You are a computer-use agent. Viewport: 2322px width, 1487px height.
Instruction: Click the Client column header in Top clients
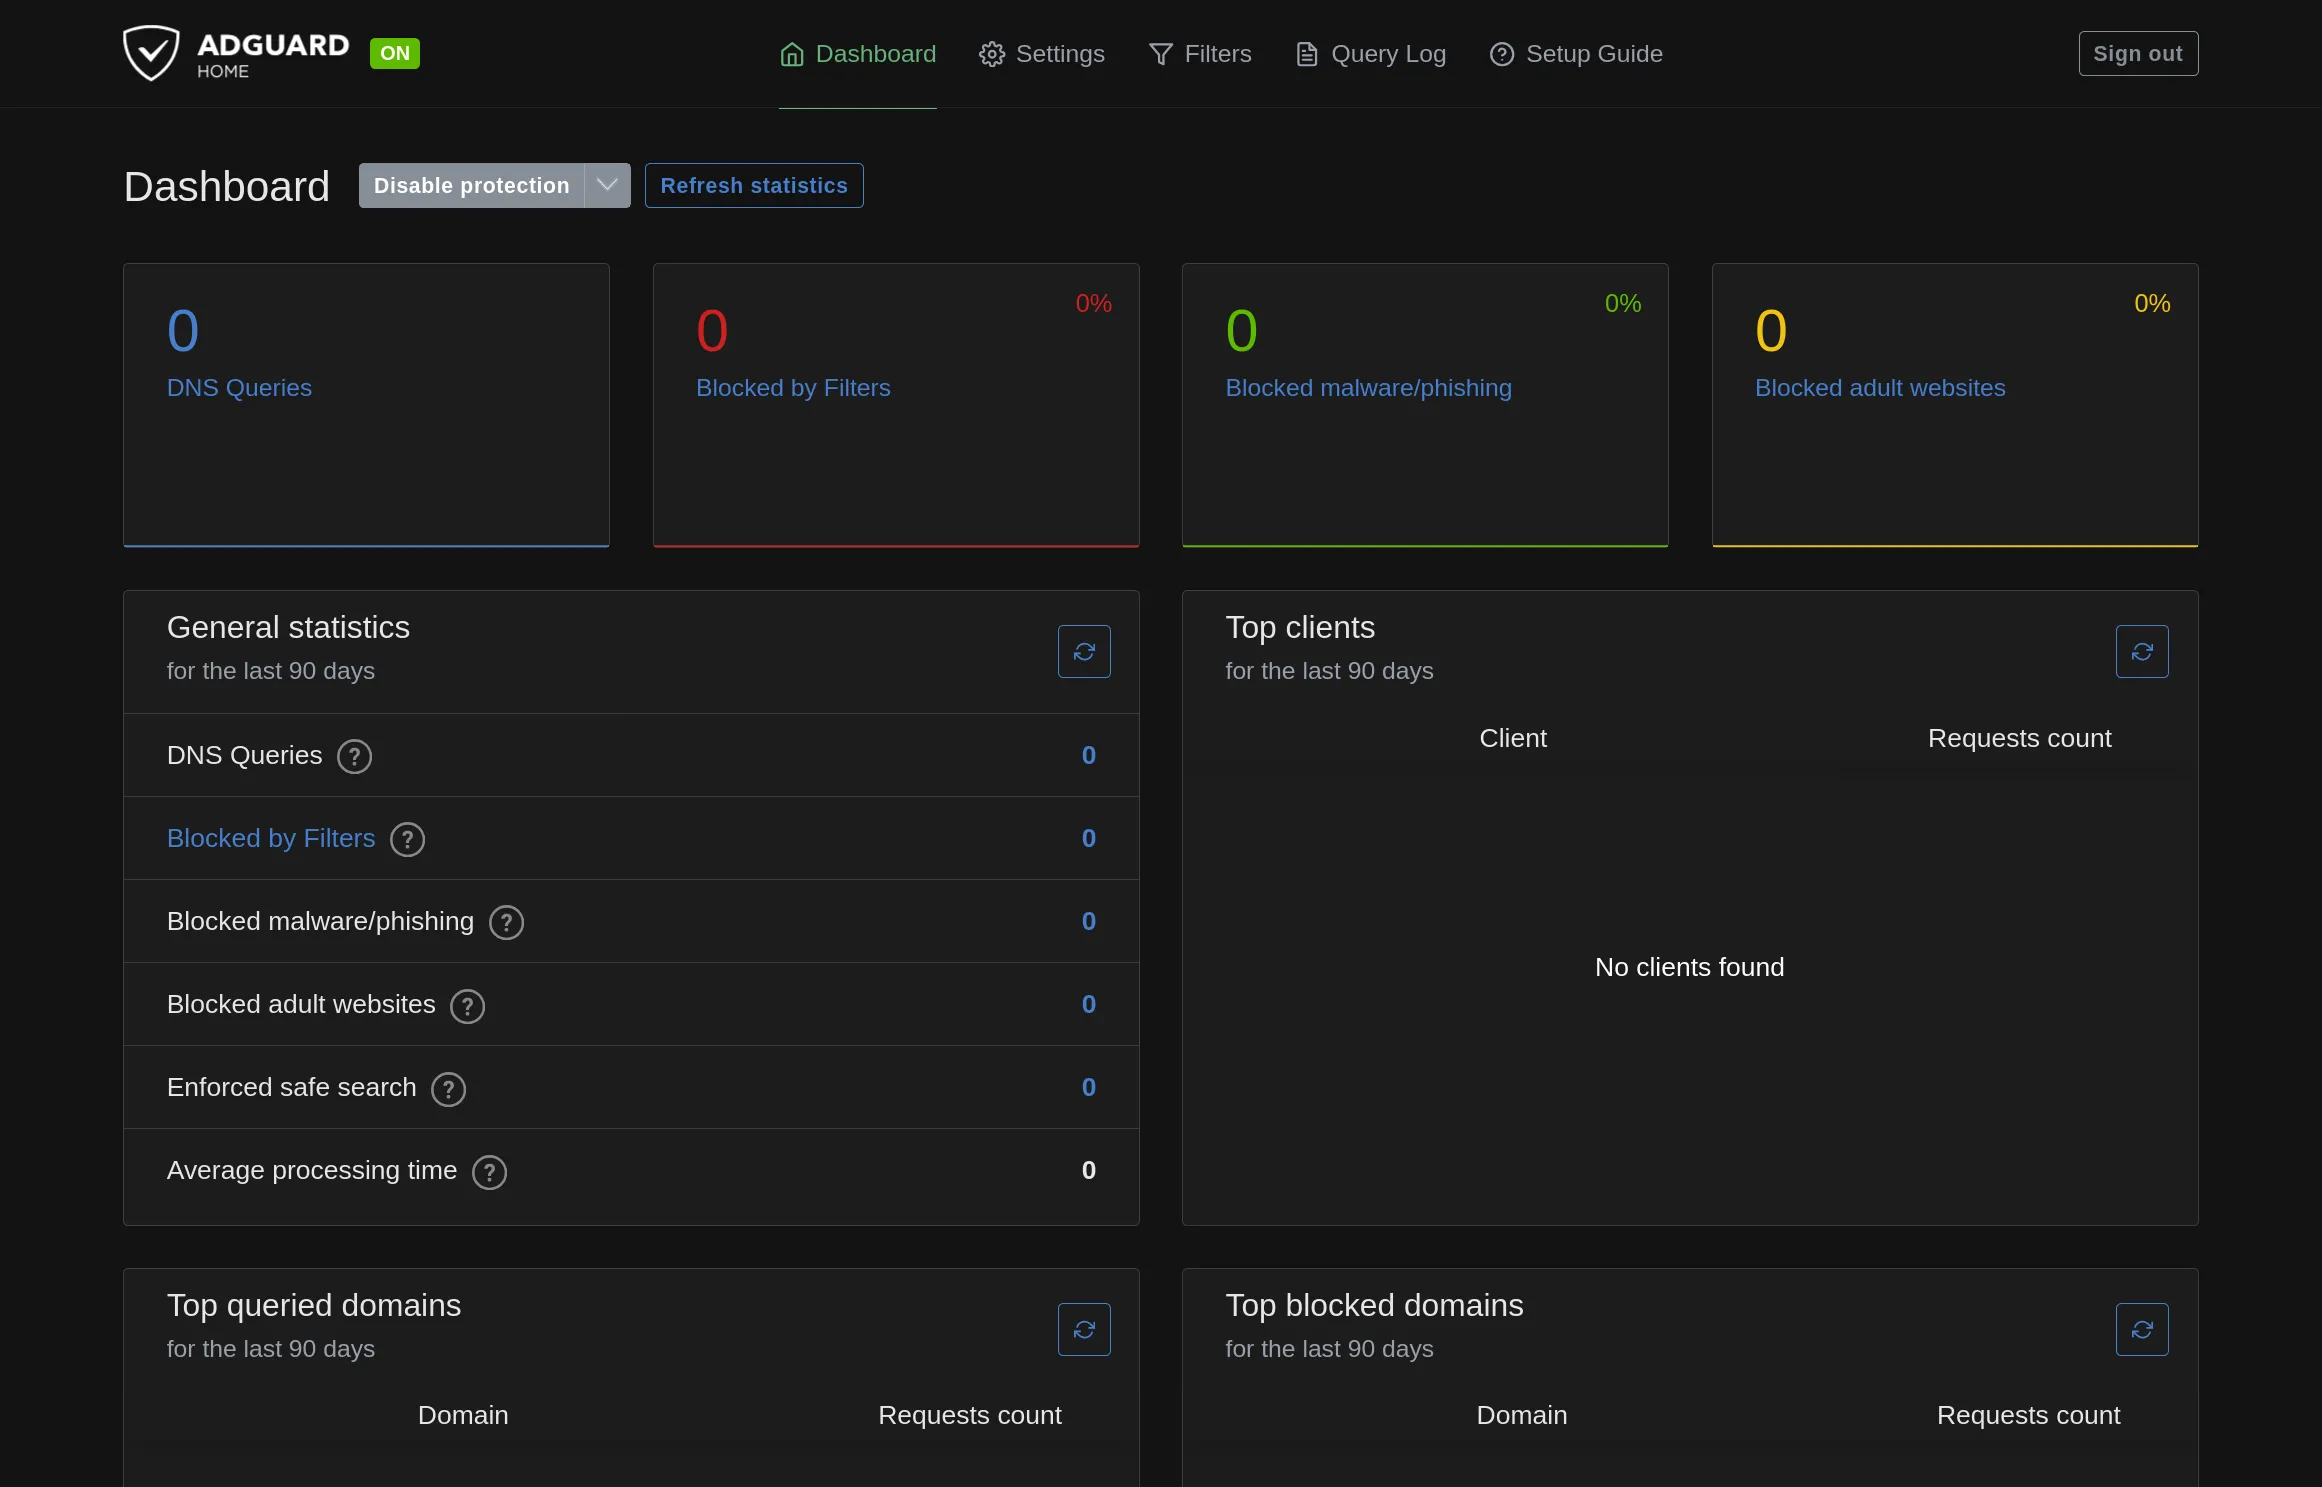(x=1513, y=738)
